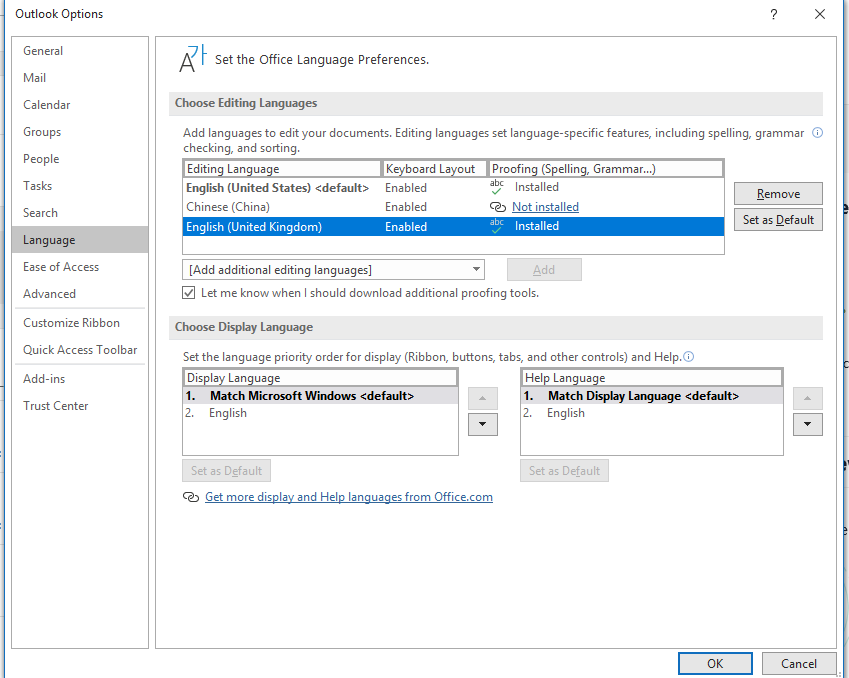
Task: Move help language up with arrow button
Action: click(807, 398)
